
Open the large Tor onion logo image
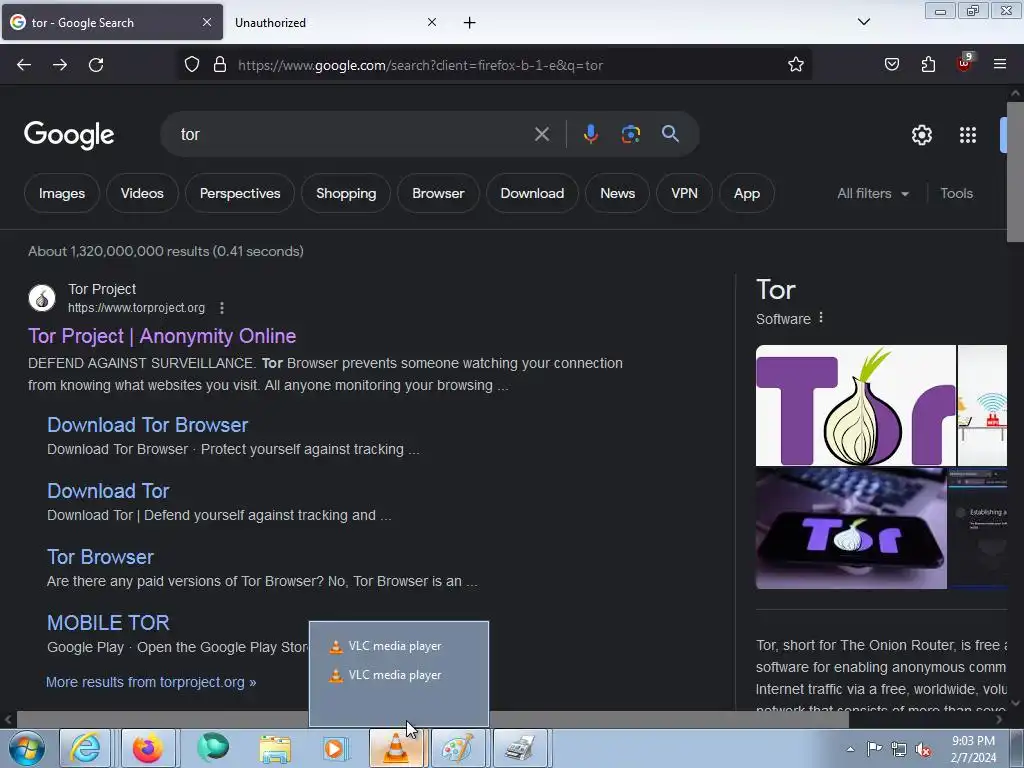point(856,406)
